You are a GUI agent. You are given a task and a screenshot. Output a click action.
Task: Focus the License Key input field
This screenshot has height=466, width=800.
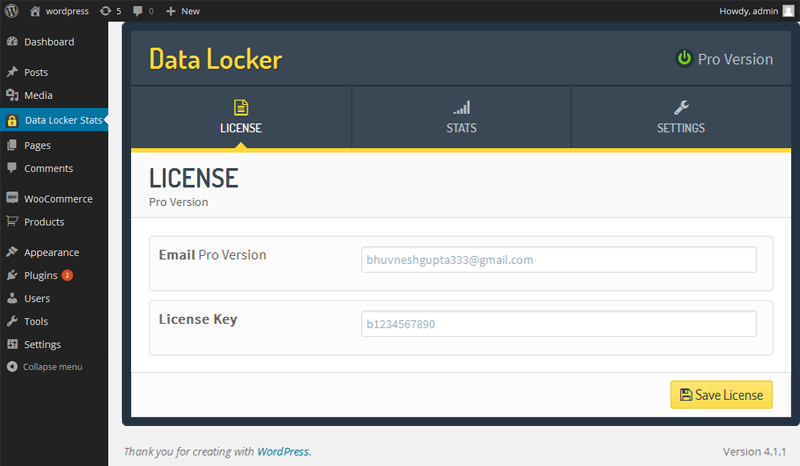click(x=559, y=324)
